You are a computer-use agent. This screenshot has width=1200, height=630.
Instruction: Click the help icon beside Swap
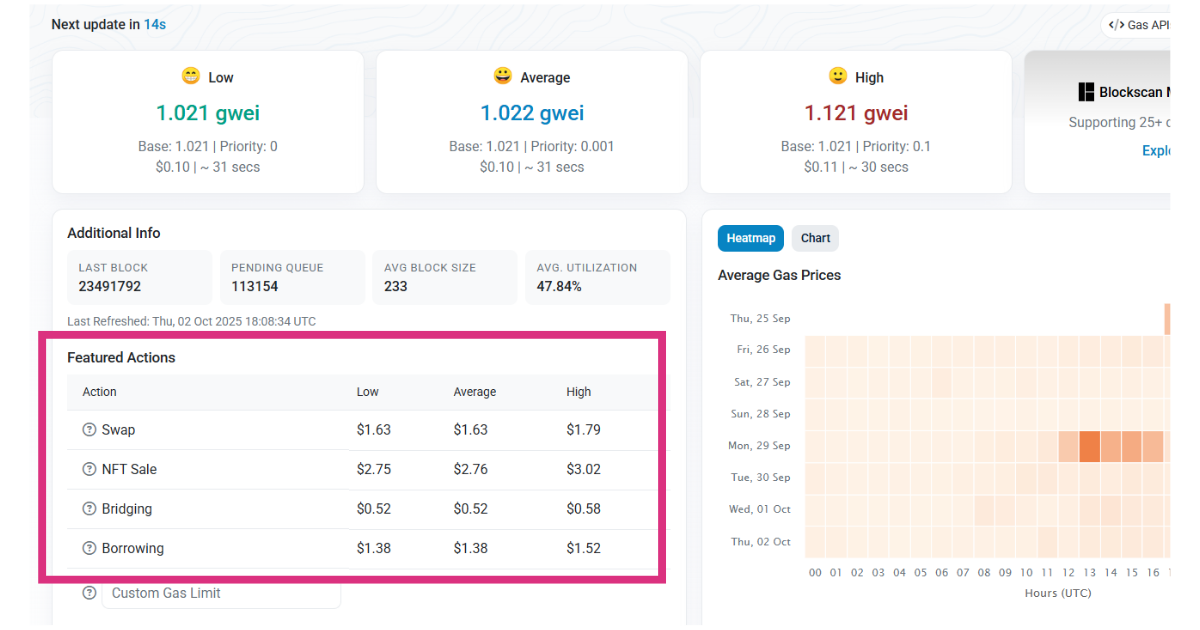point(89,430)
